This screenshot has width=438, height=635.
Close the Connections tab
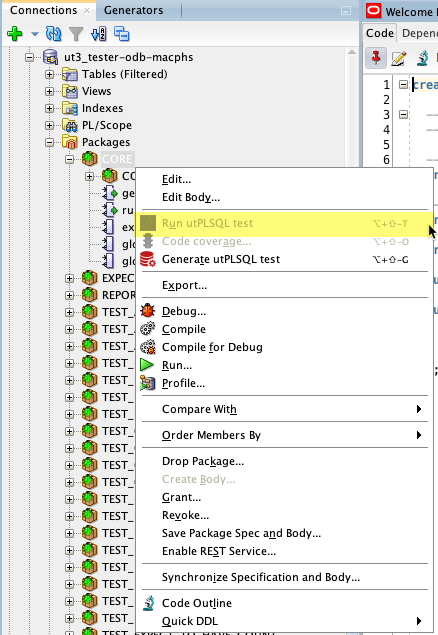87,11
